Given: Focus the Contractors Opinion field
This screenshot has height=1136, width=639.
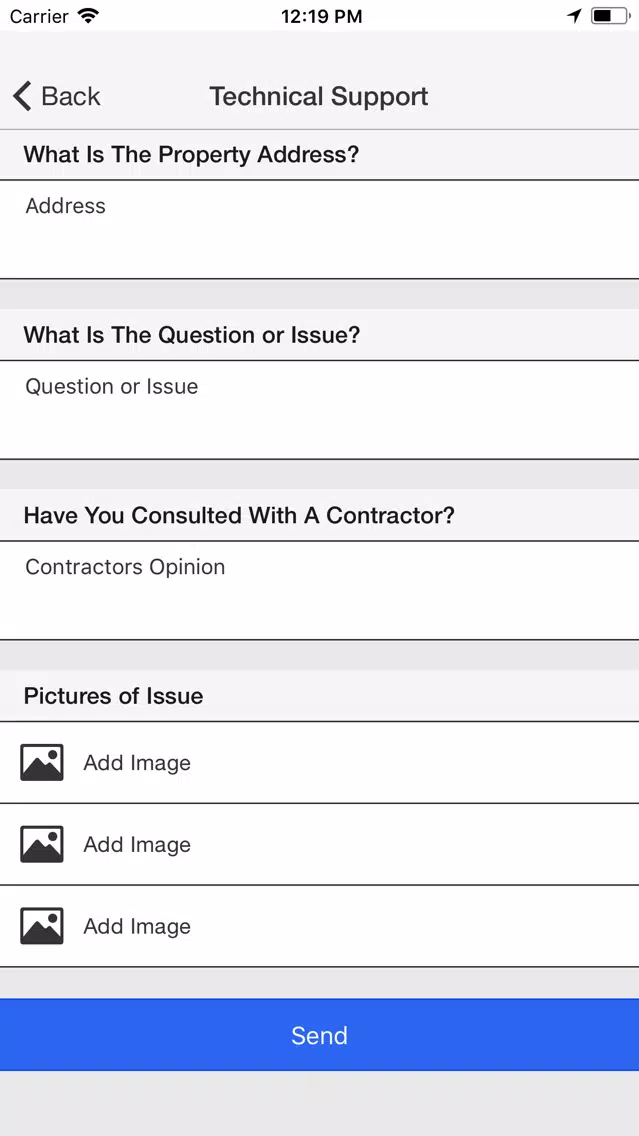Looking at the screenshot, I should (320, 590).
